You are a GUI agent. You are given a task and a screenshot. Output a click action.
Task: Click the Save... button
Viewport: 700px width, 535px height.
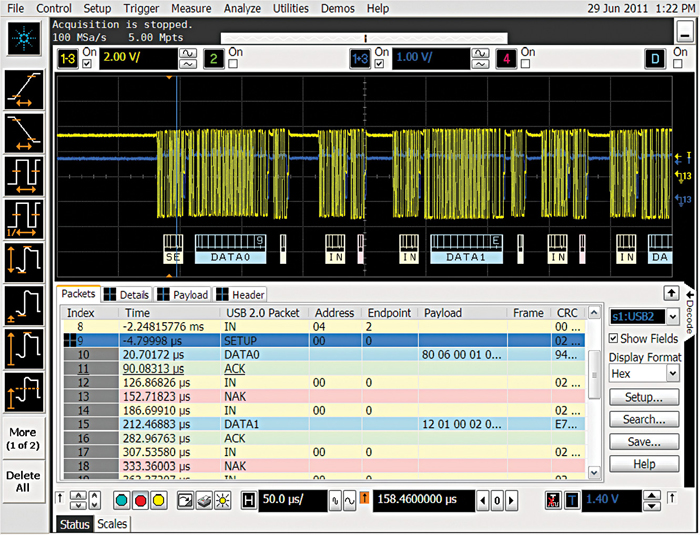pos(644,442)
